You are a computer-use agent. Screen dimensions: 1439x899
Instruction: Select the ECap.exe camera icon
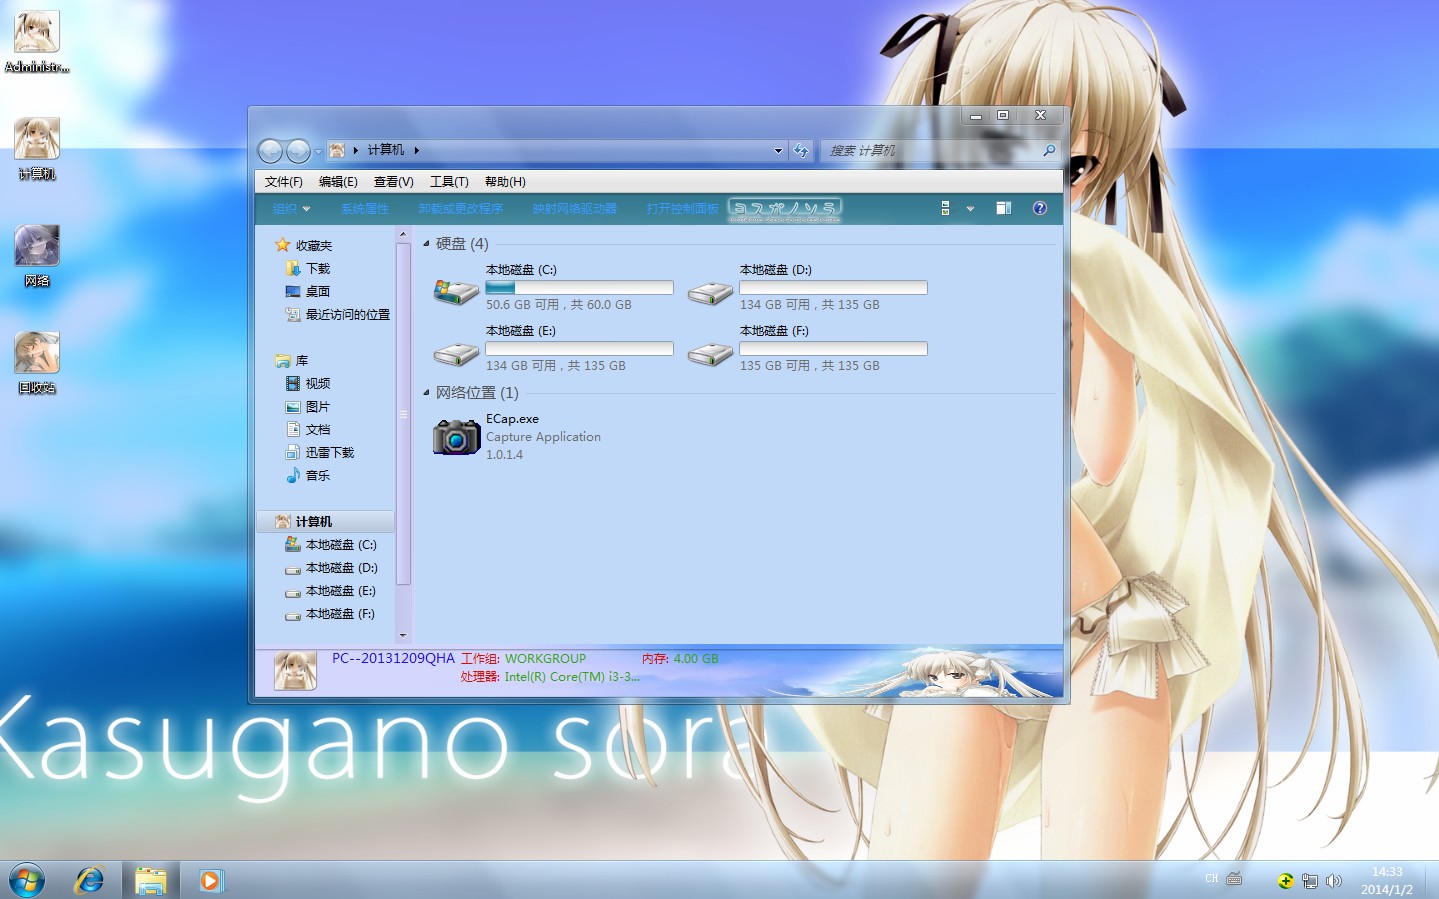[x=456, y=437]
